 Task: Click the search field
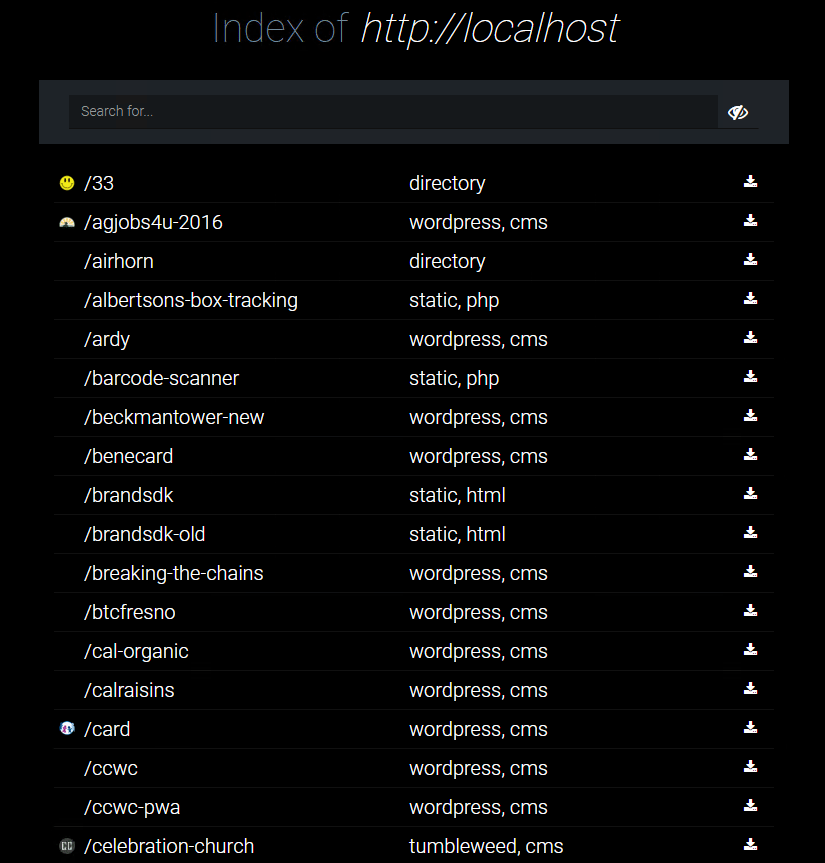coord(393,112)
